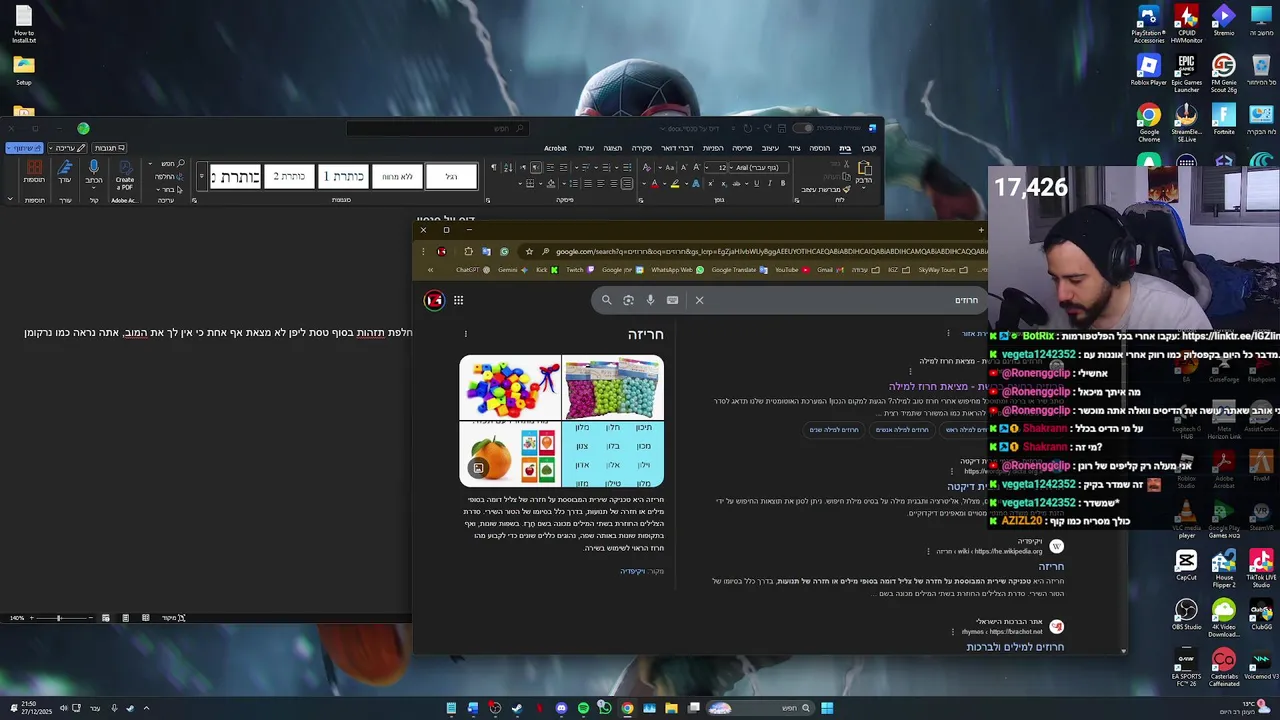Image resolution: width=1280 pixels, height=720 pixels.
Task: Toggle Focus mode (מיקוד) in Word status bar
Action: 175,618
